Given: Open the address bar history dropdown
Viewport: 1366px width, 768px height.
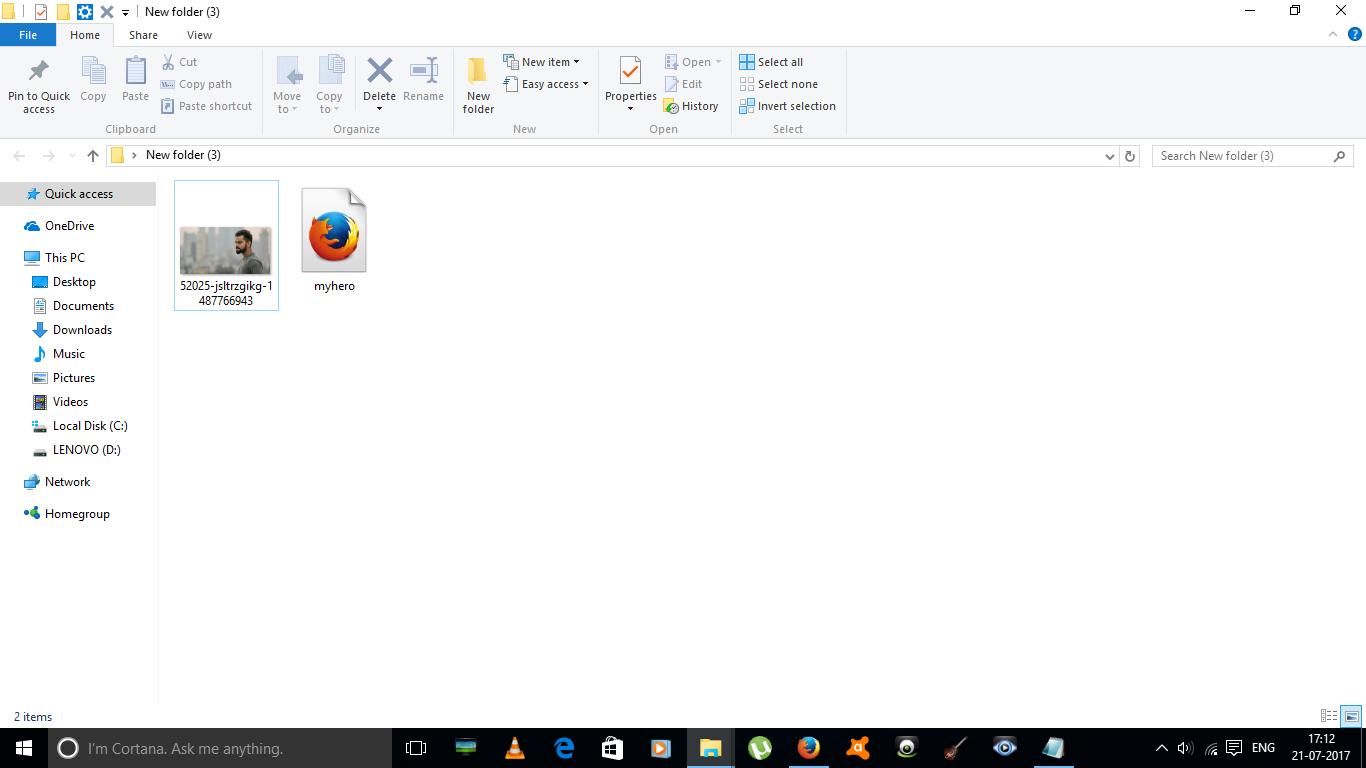Looking at the screenshot, I should coord(1109,156).
